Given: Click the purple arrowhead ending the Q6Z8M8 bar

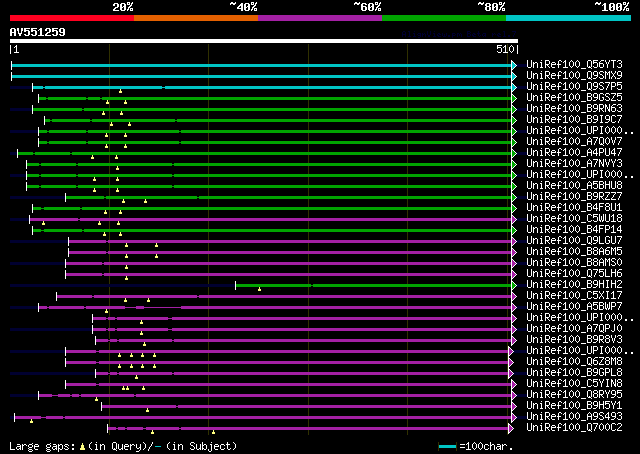Looking at the screenshot, I should click(x=511, y=363).
